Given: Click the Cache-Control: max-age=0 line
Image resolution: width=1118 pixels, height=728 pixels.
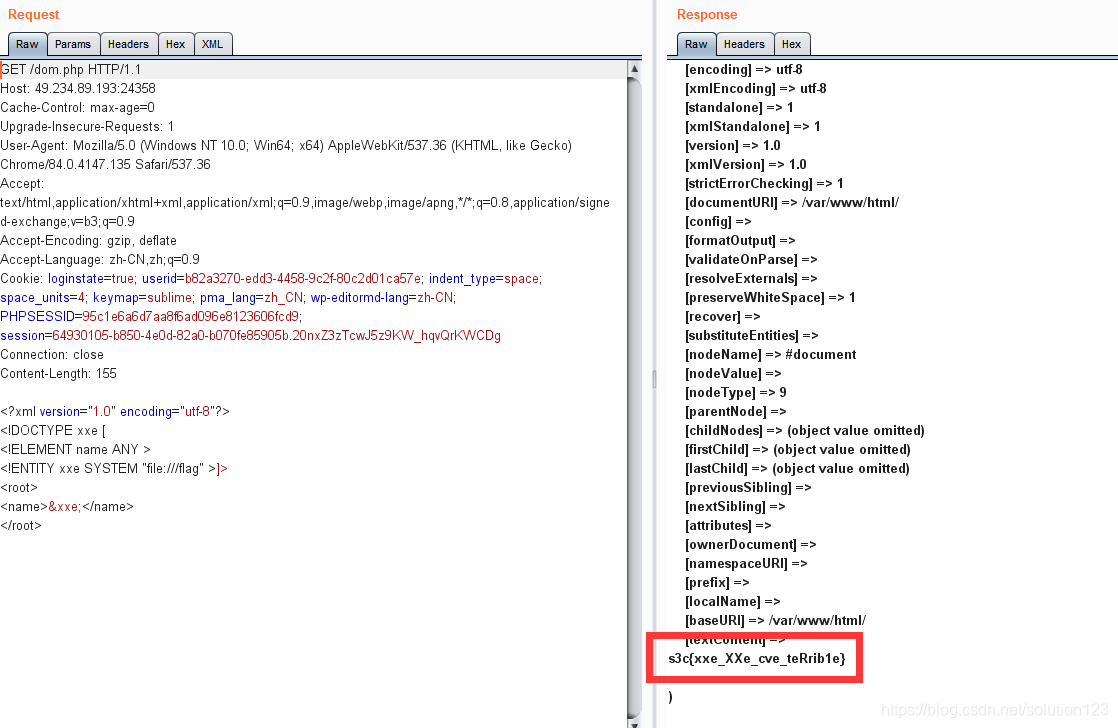Looking at the screenshot, I should (x=78, y=108).
